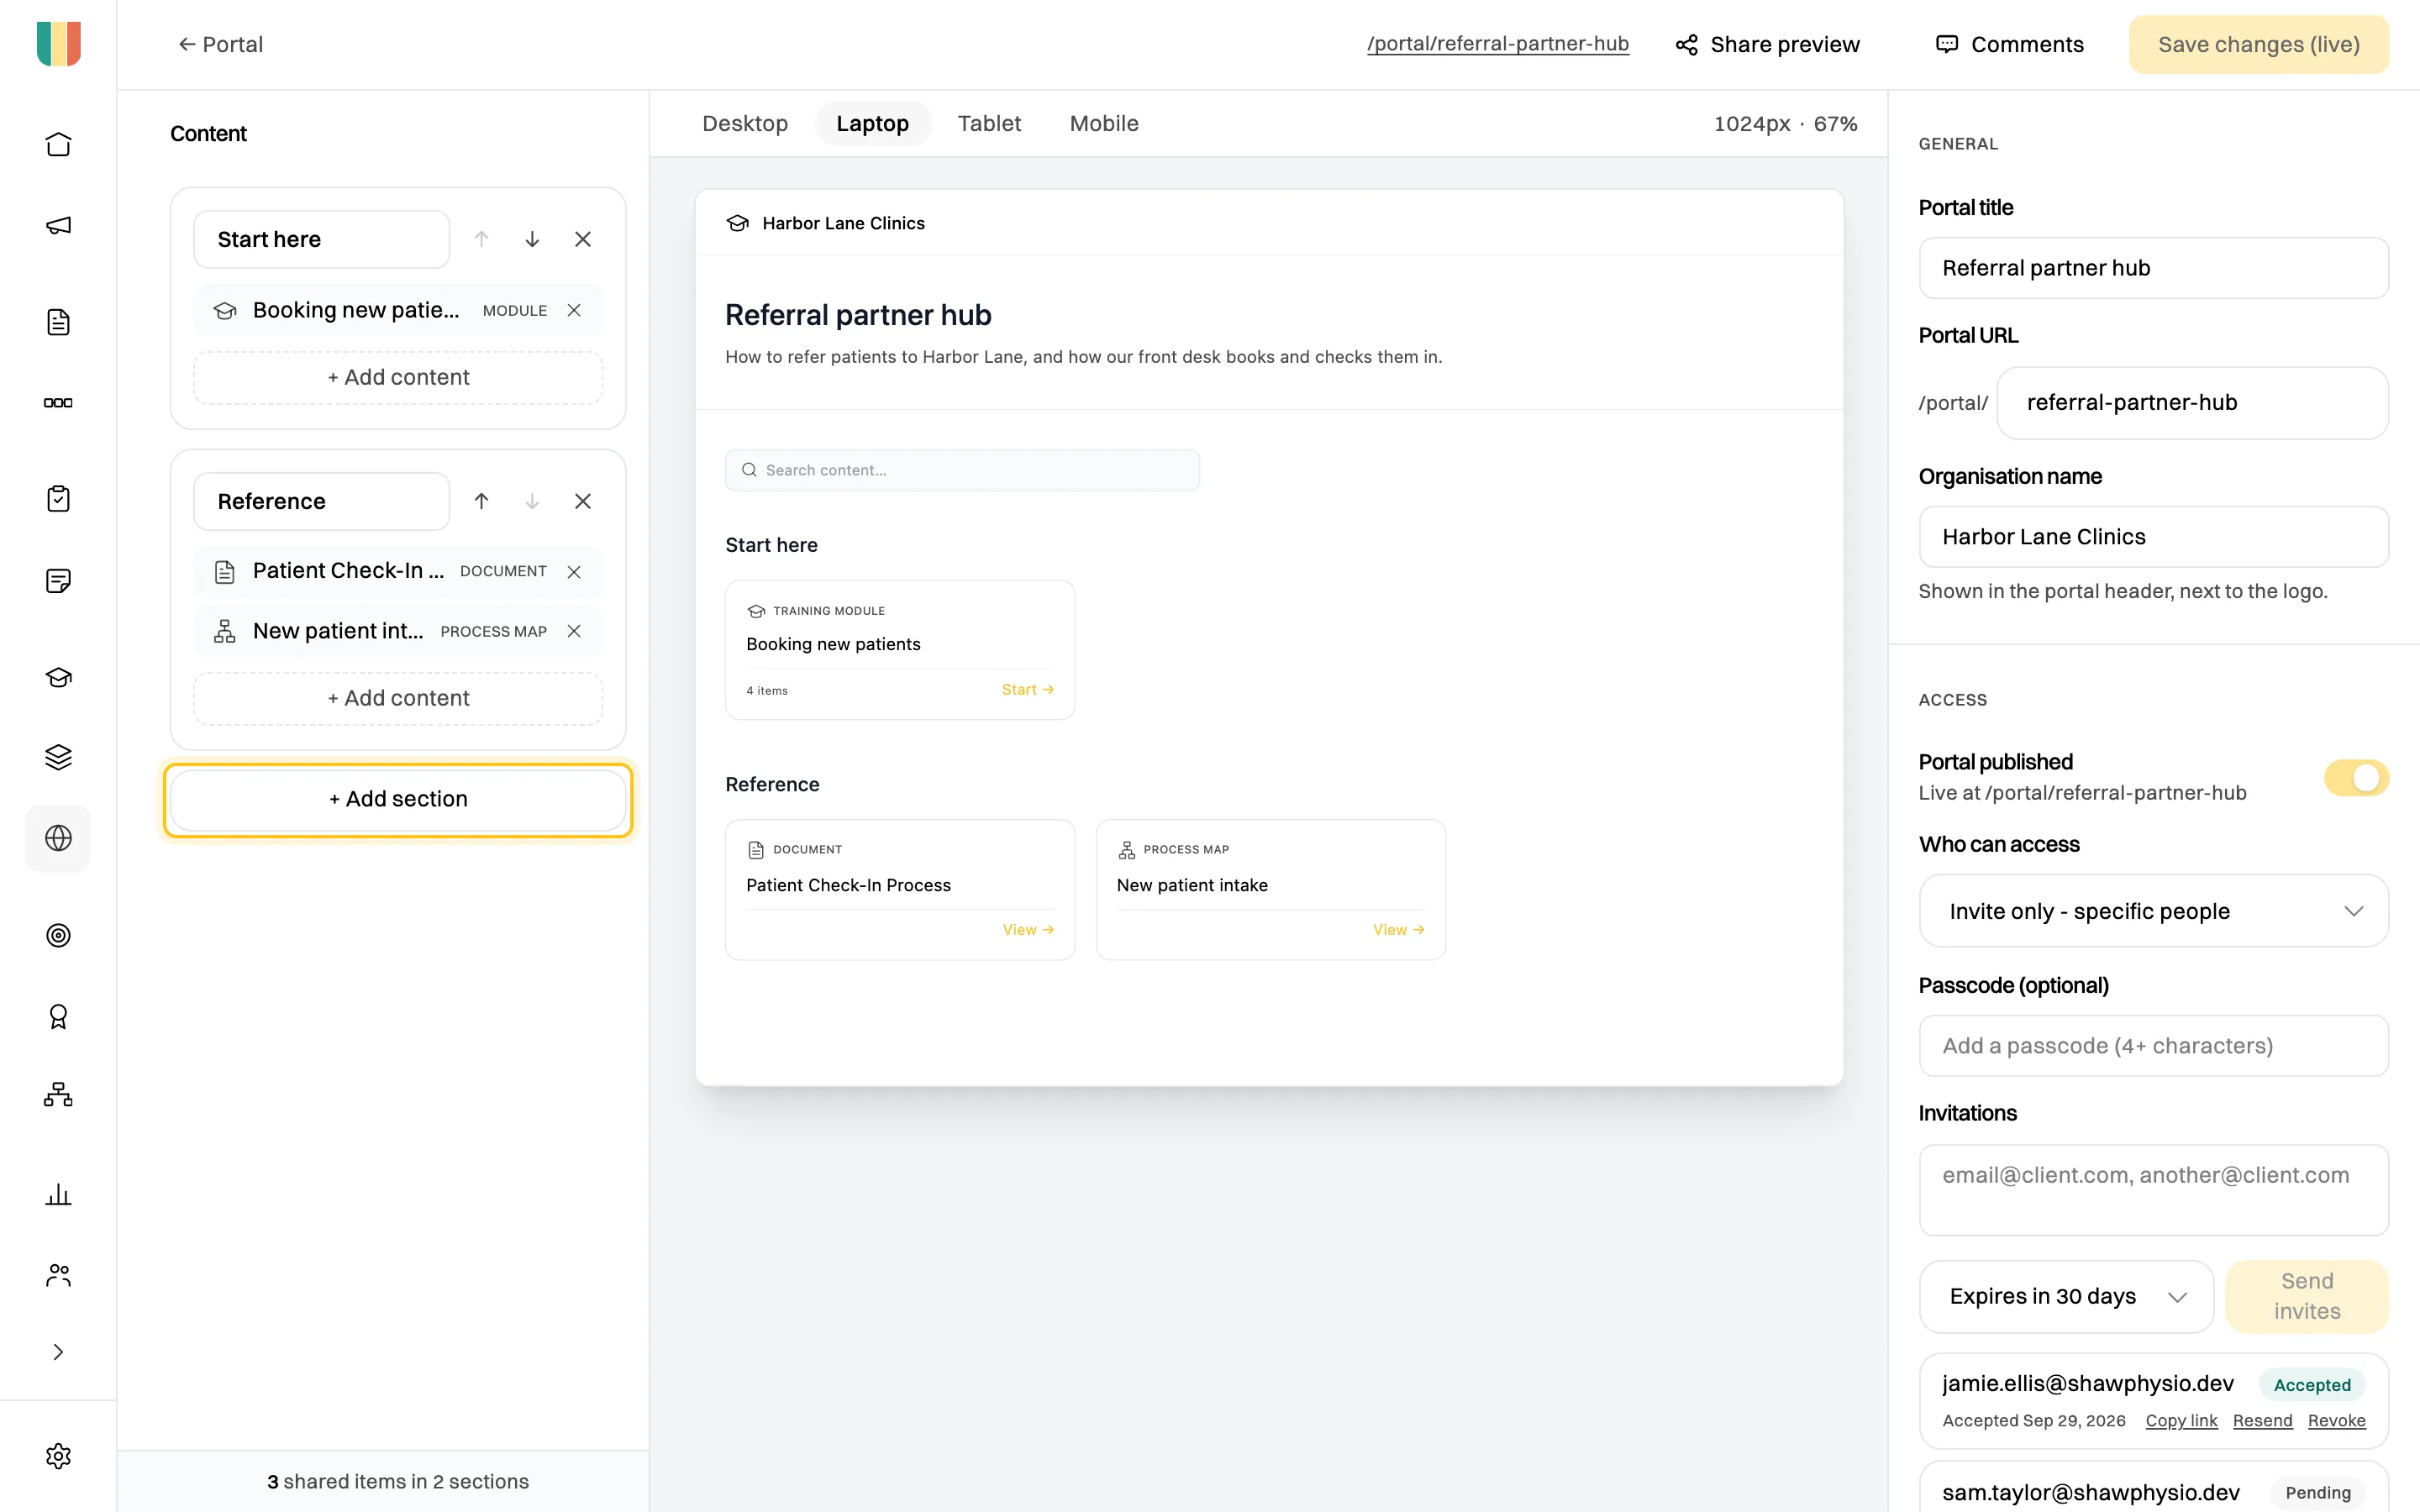
Task: Open the org chart icon in sidebar
Action: click(58, 1096)
